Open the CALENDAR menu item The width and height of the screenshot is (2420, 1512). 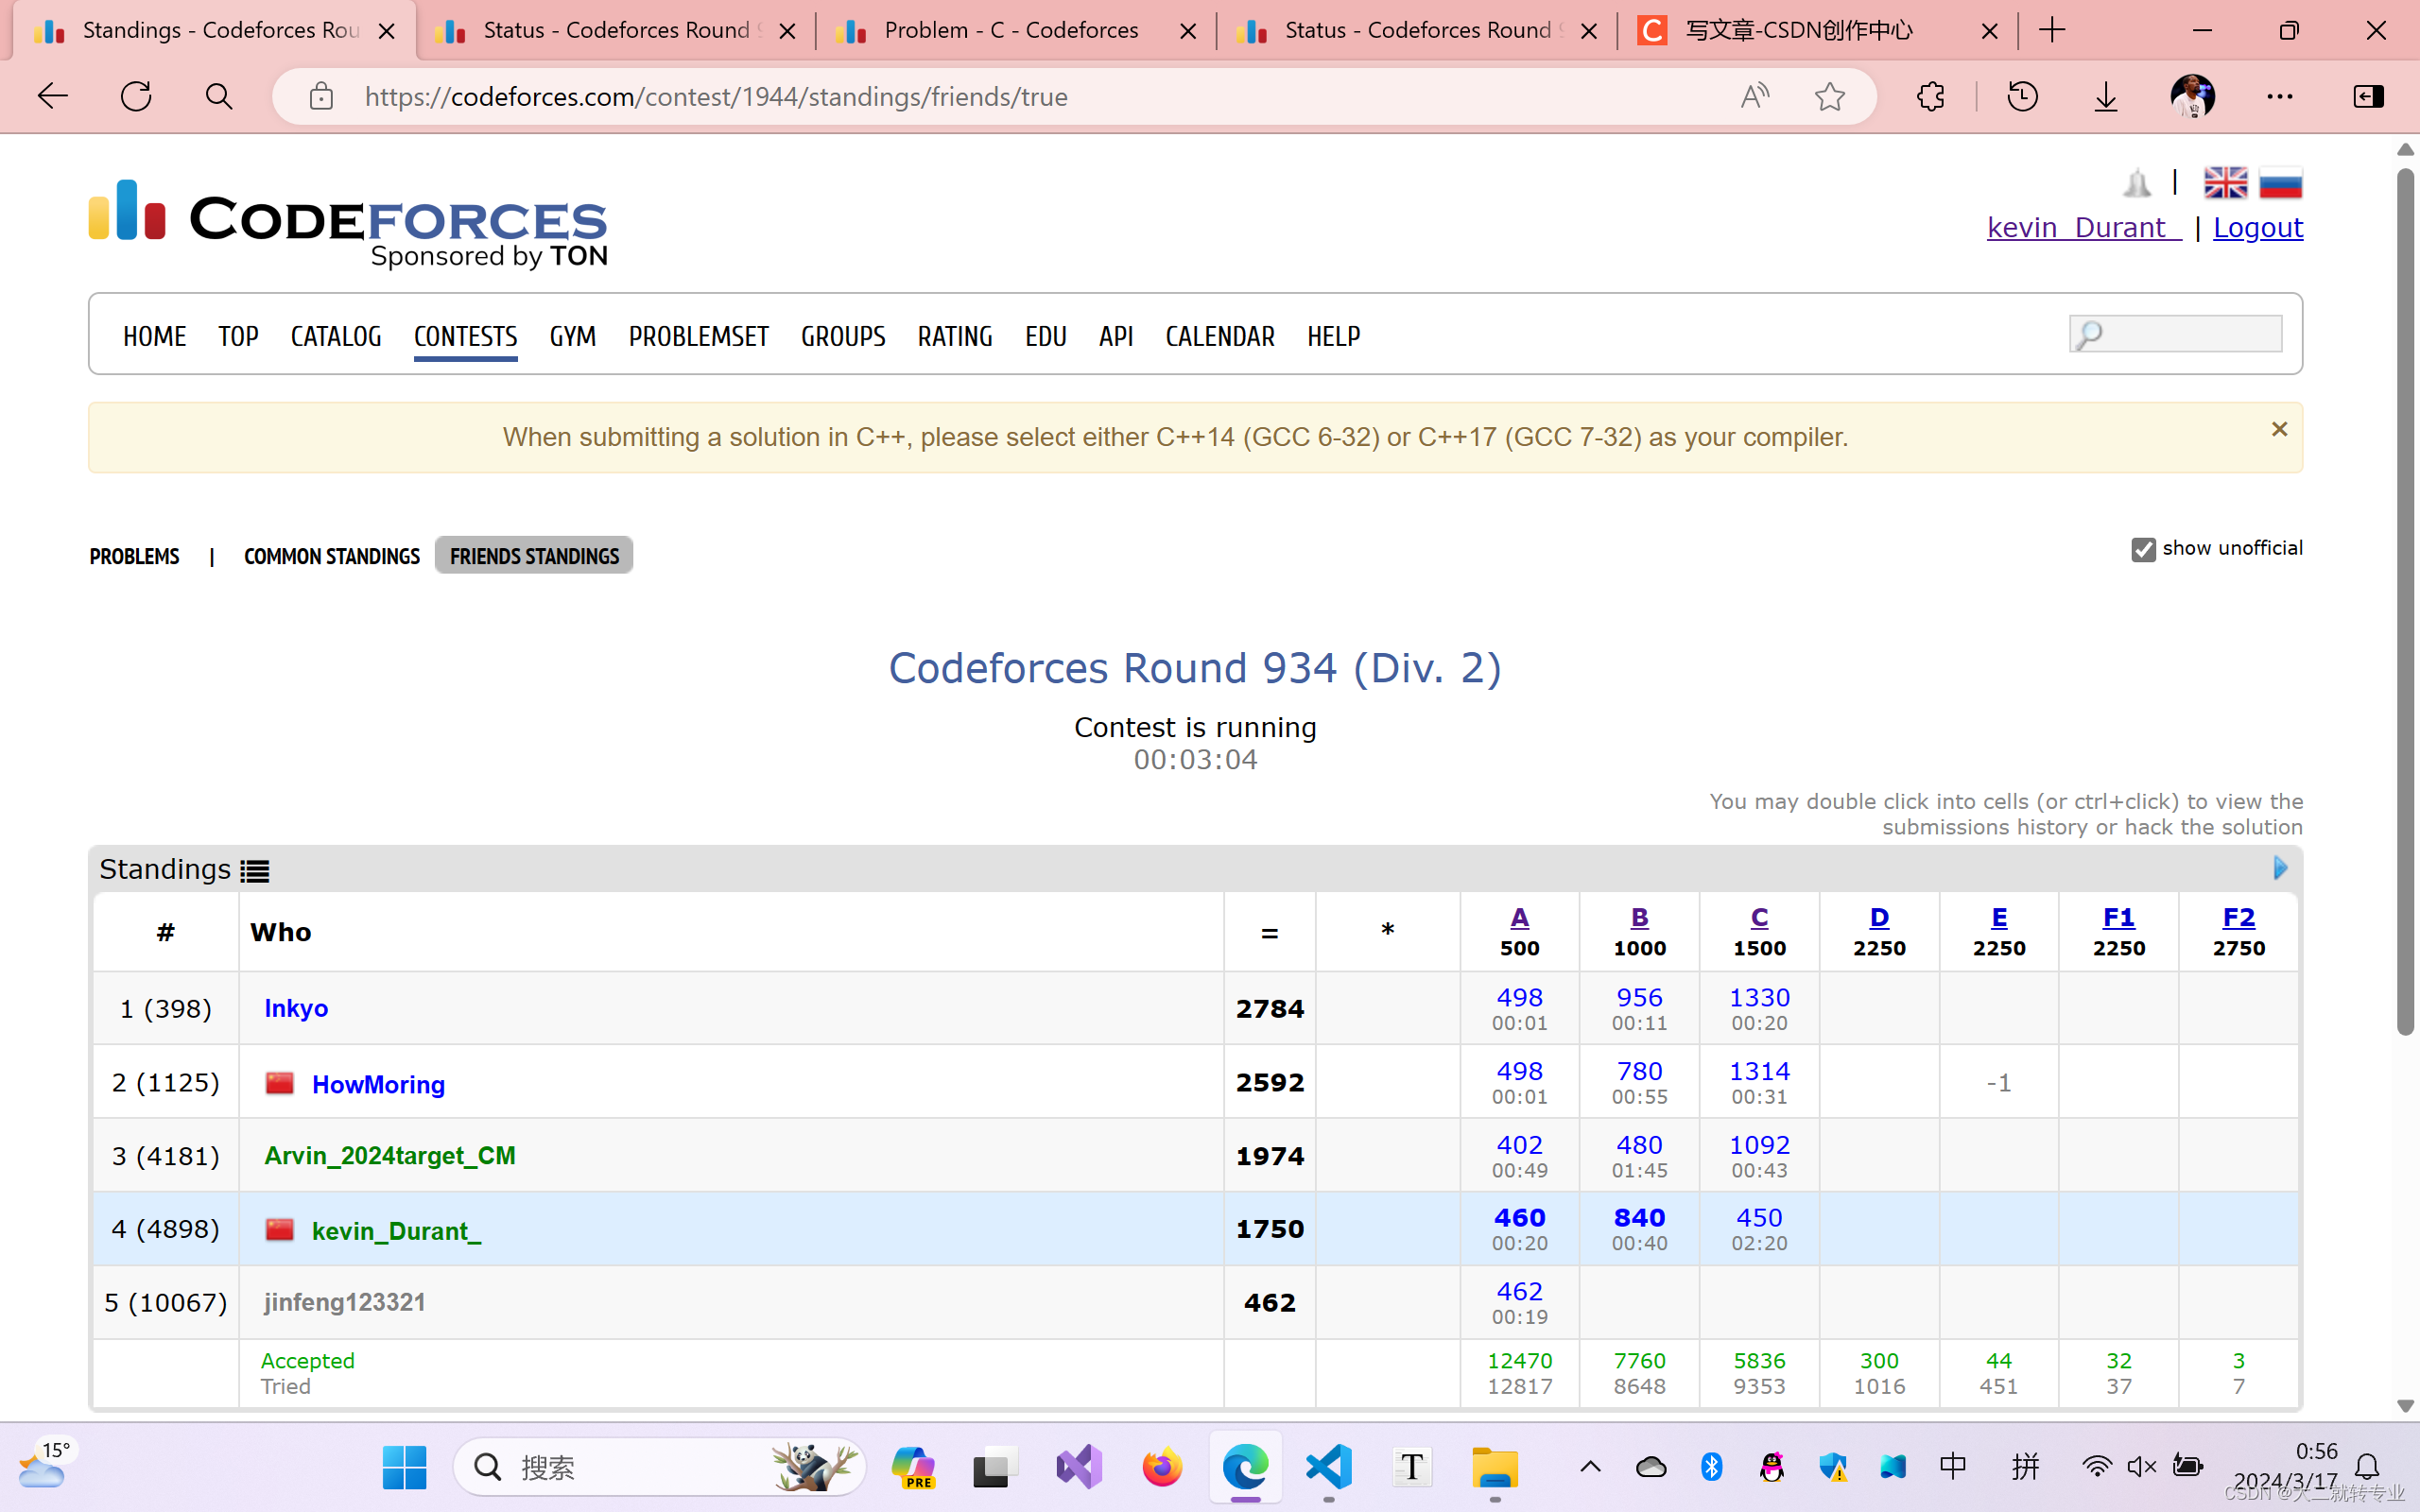point(1220,336)
